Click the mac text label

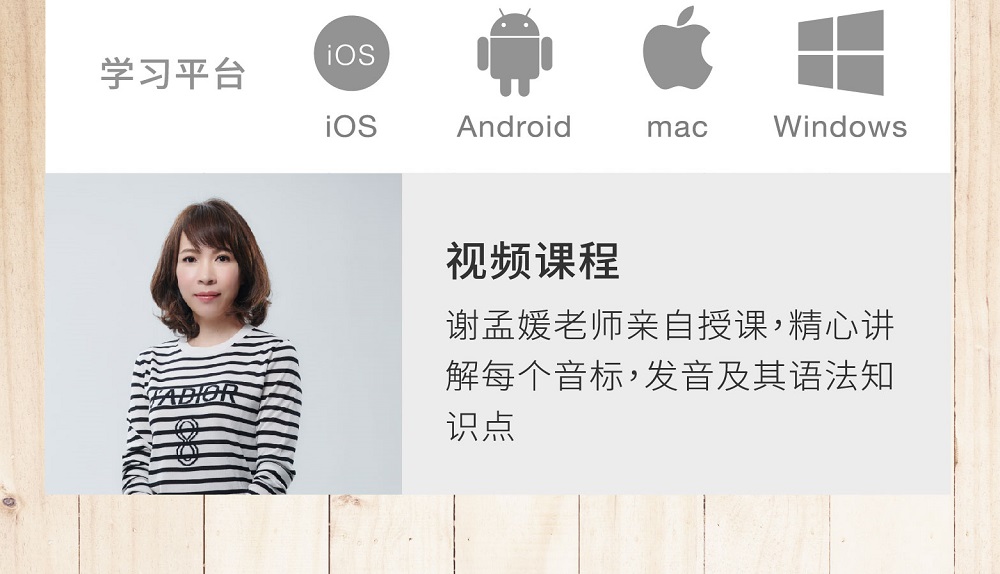(x=677, y=128)
